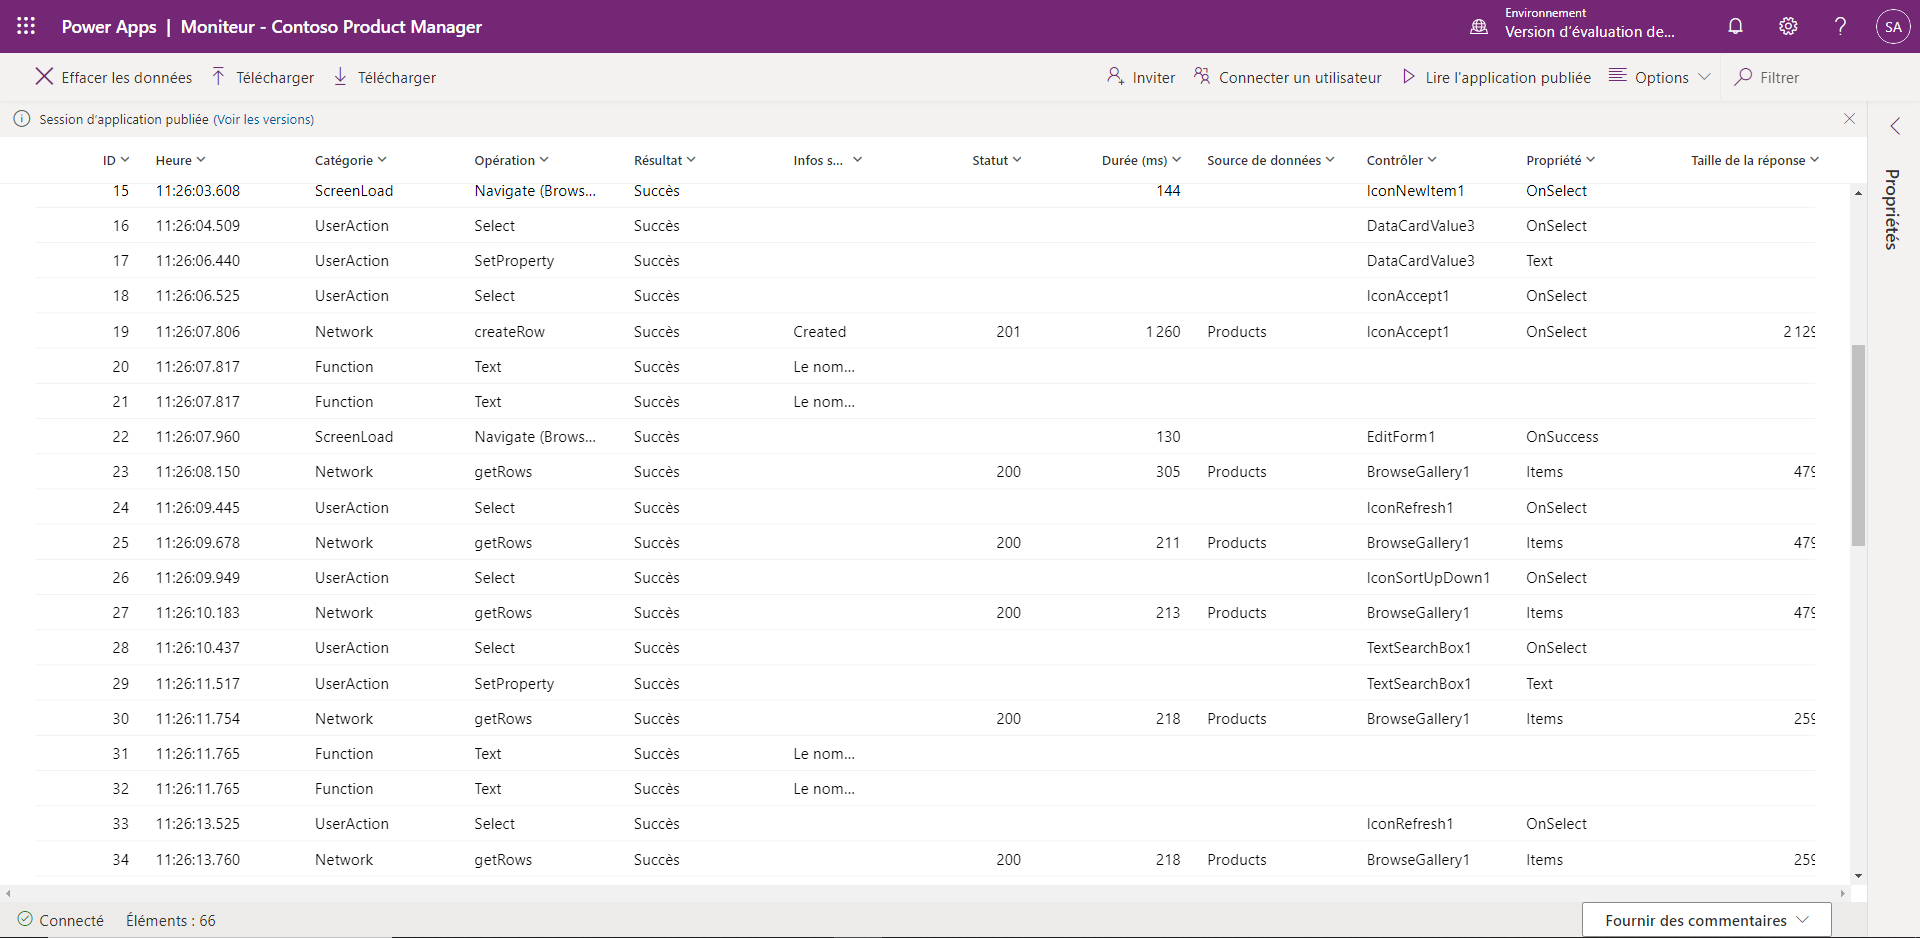Click the scroll down arrow
1920x938 pixels.
(1858, 876)
